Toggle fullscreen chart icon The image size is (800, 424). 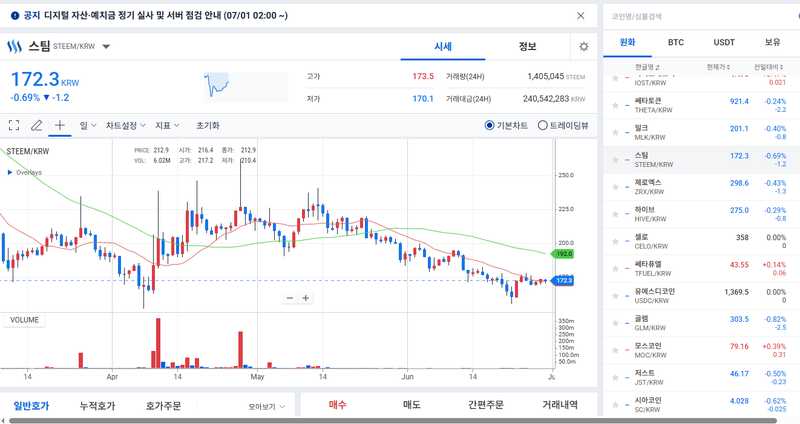tap(14, 125)
